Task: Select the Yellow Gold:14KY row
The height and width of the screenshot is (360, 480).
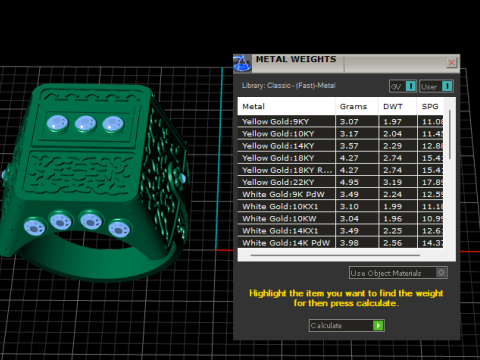Action: 340,146
